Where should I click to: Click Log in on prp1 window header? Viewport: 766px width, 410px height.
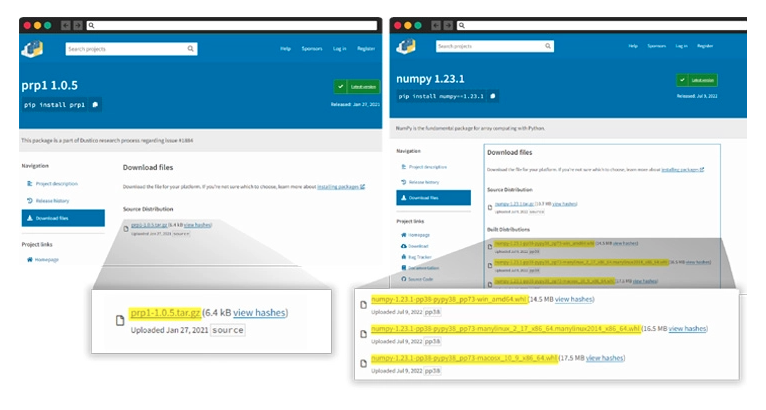pyautogui.click(x=340, y=48)
